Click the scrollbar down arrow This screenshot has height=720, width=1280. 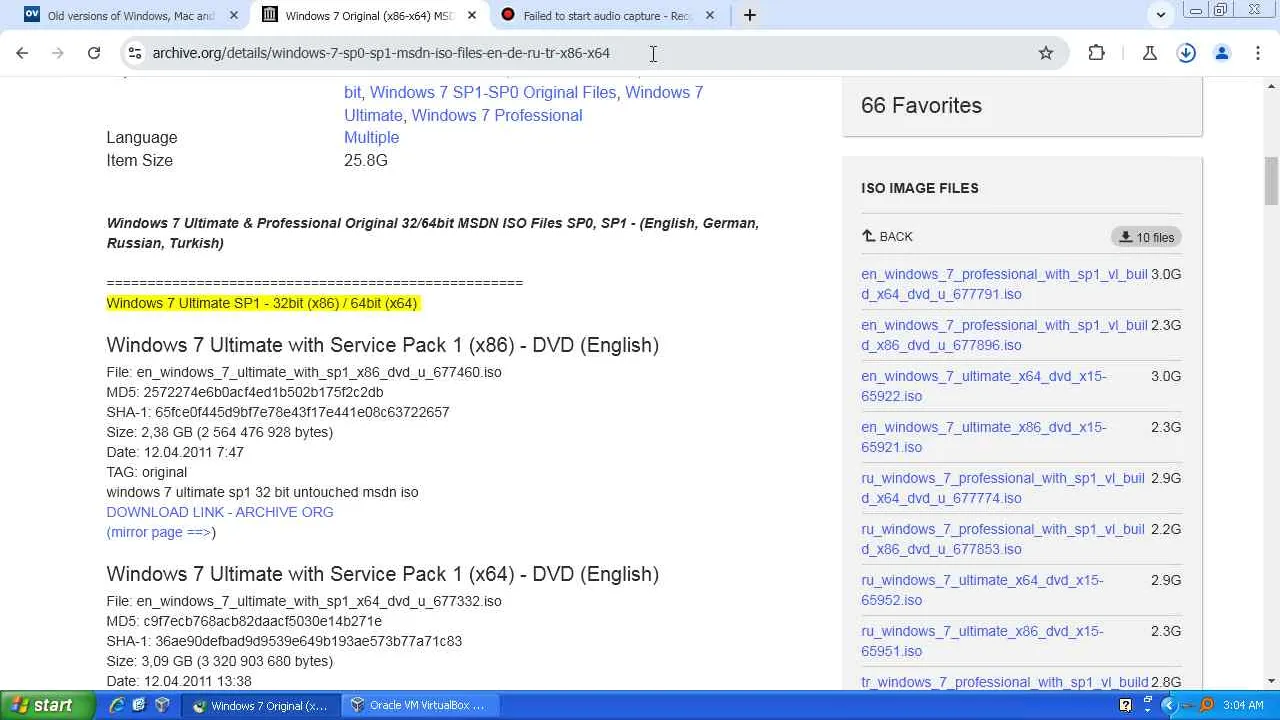point(1272,681)
